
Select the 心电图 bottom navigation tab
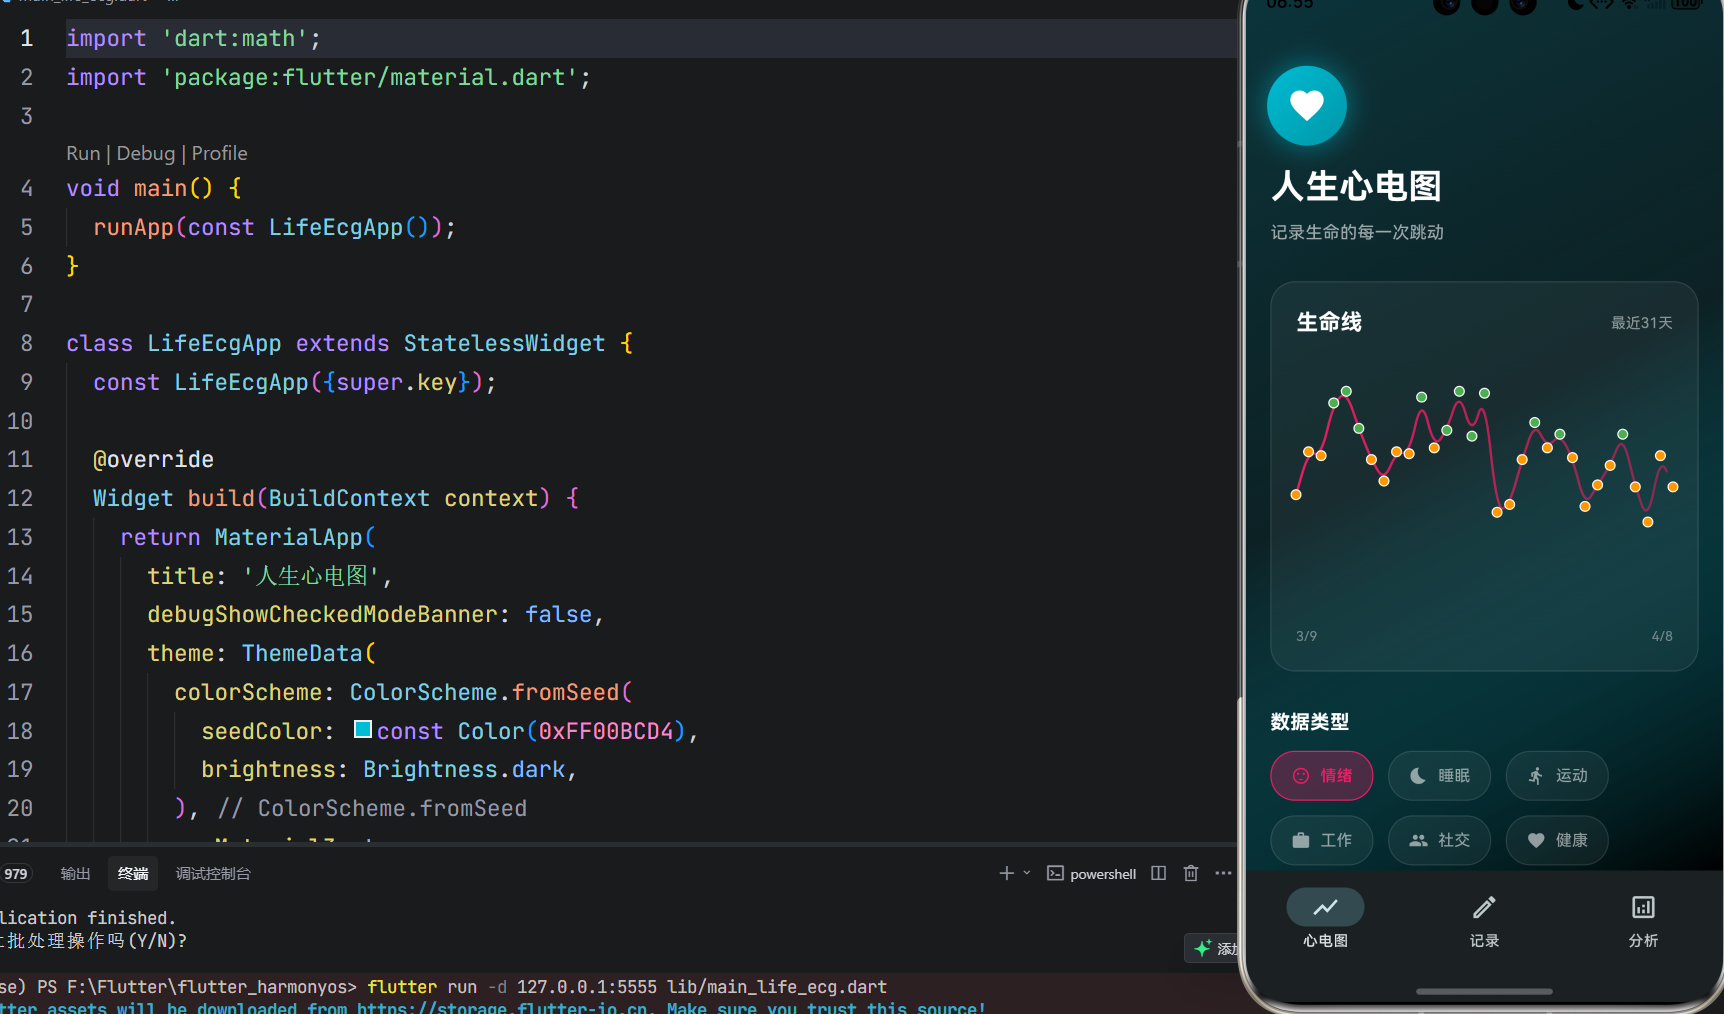[1325, 919]
